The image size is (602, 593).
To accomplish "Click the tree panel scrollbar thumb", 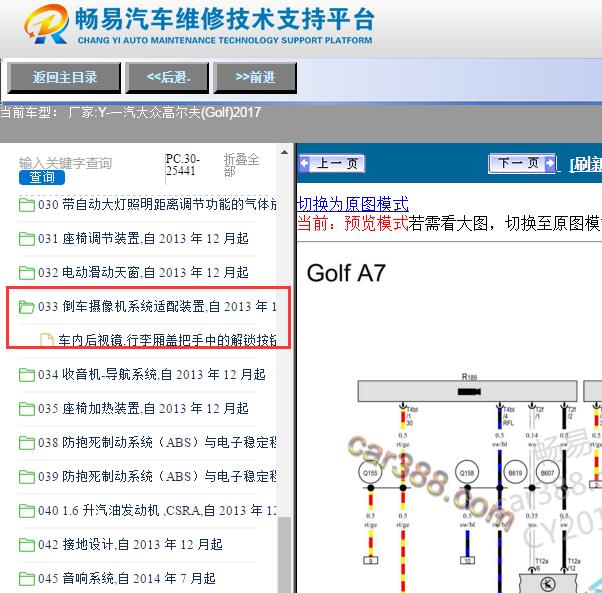I will pos(284,555).
